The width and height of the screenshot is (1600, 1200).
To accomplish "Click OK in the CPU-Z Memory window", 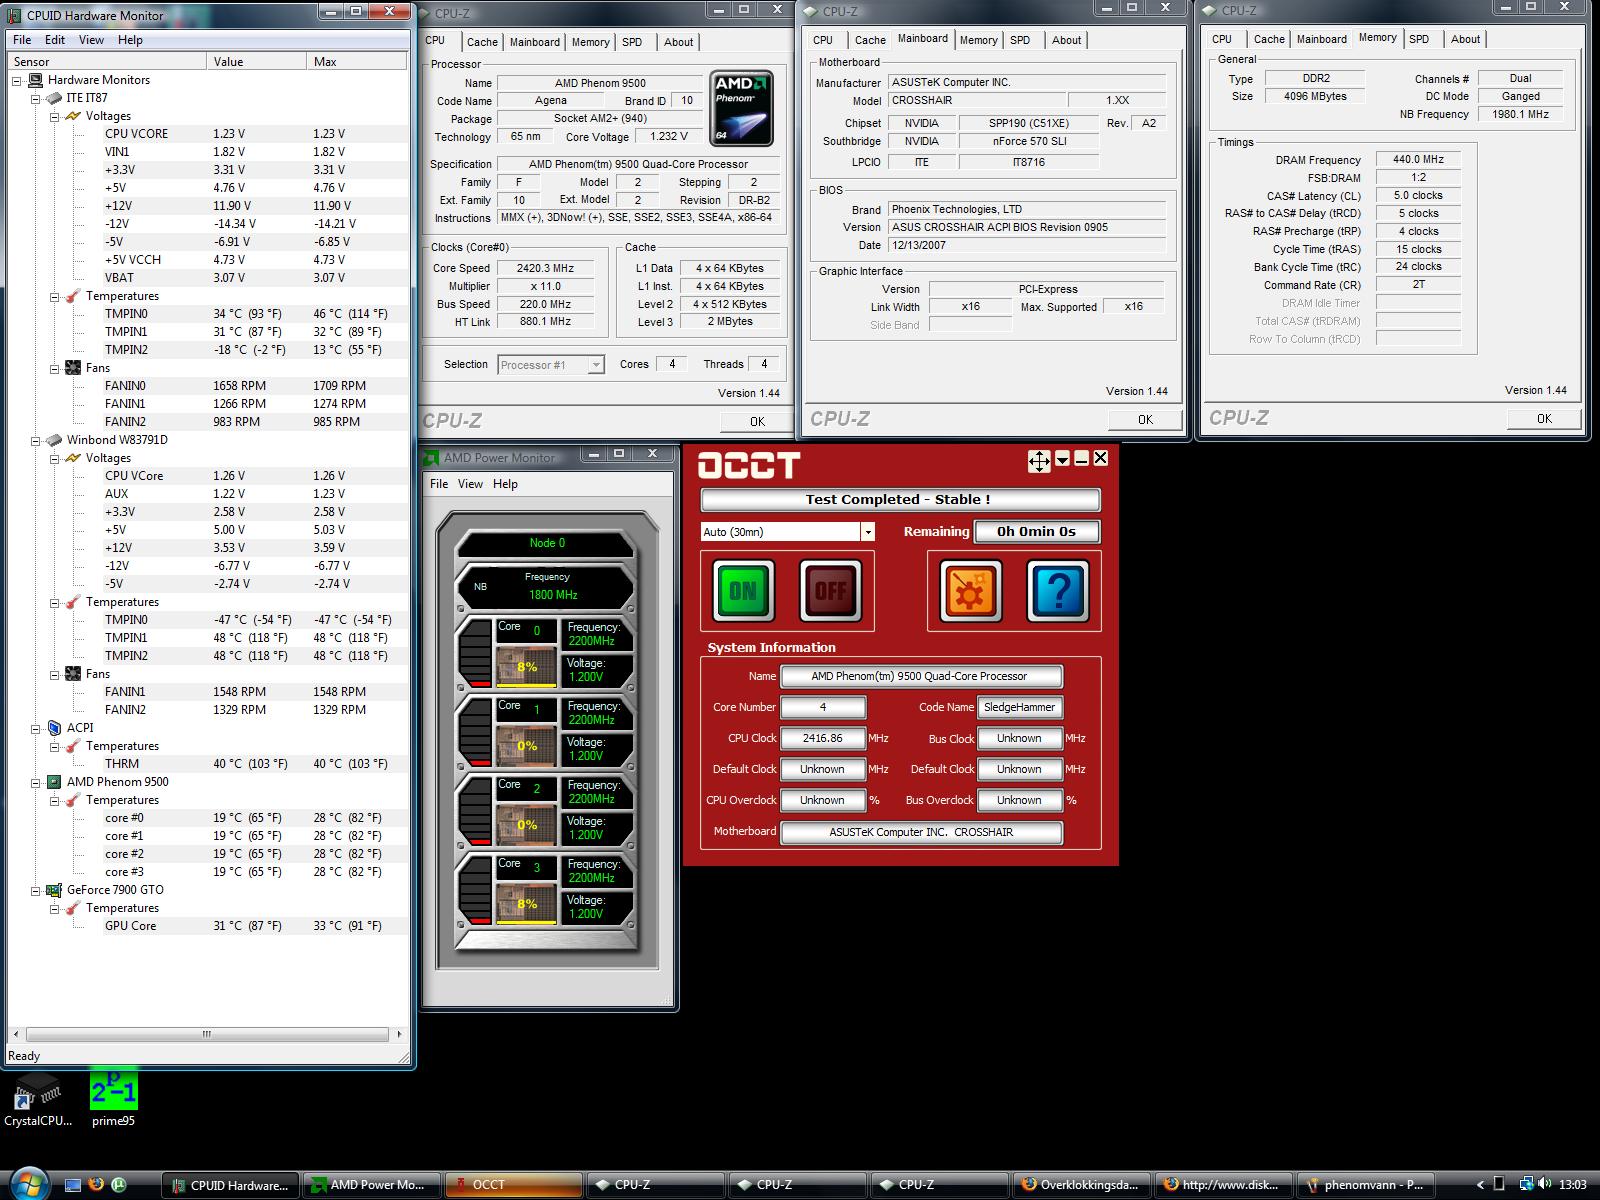I will [1544, 418].
